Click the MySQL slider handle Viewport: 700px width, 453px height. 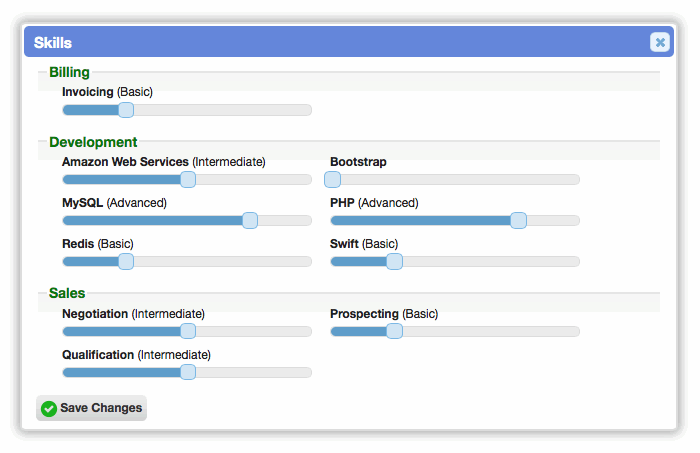[x=250, y=220]
